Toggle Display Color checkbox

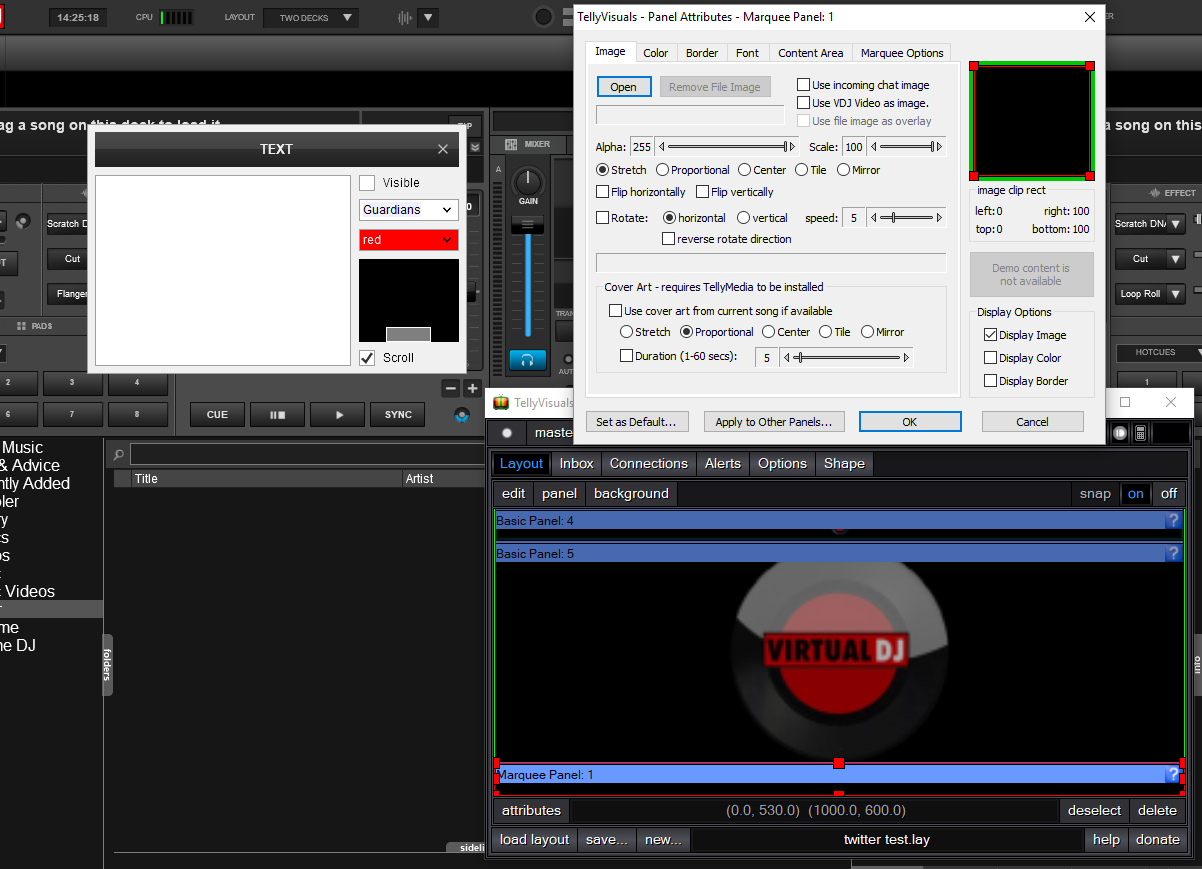pos(990,358)
